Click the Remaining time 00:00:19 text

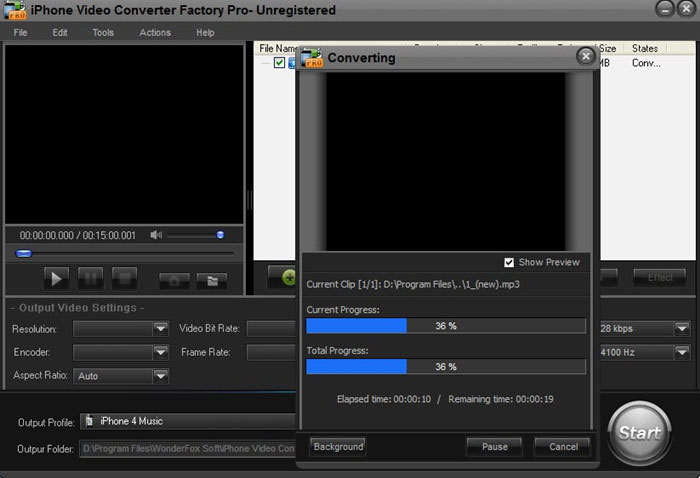pos(501,399)
